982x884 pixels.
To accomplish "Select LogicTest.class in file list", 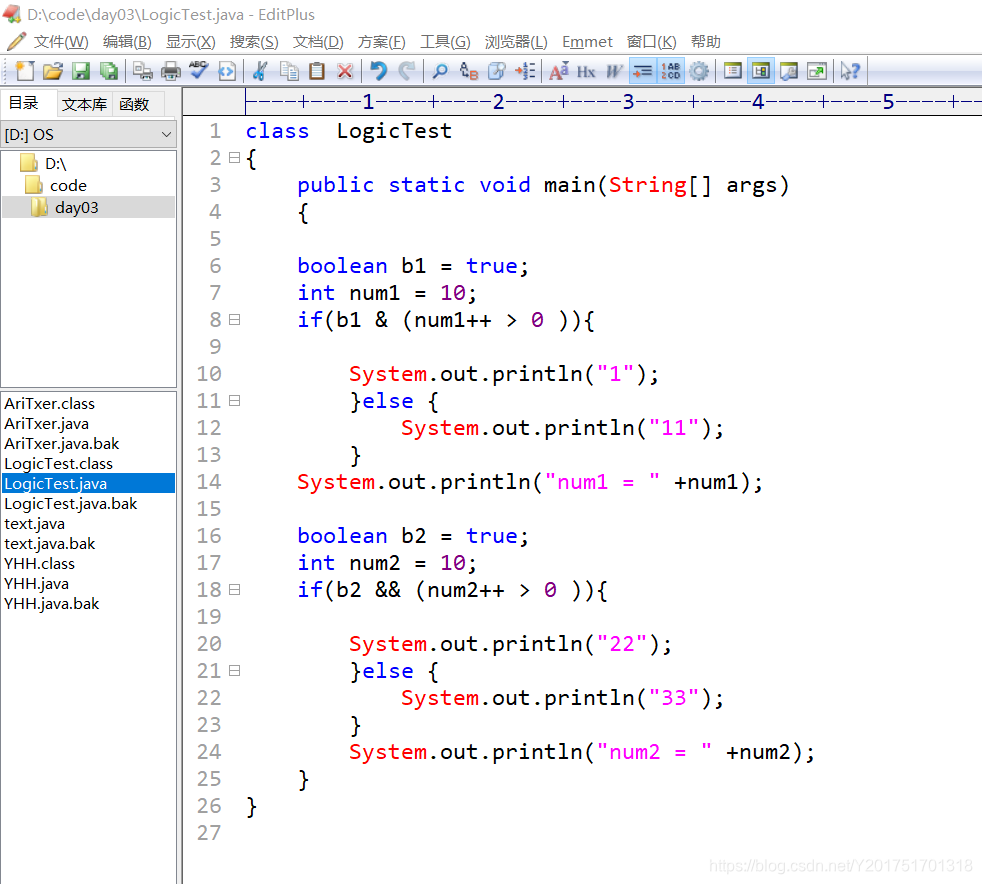I will [x=58, y=464].
